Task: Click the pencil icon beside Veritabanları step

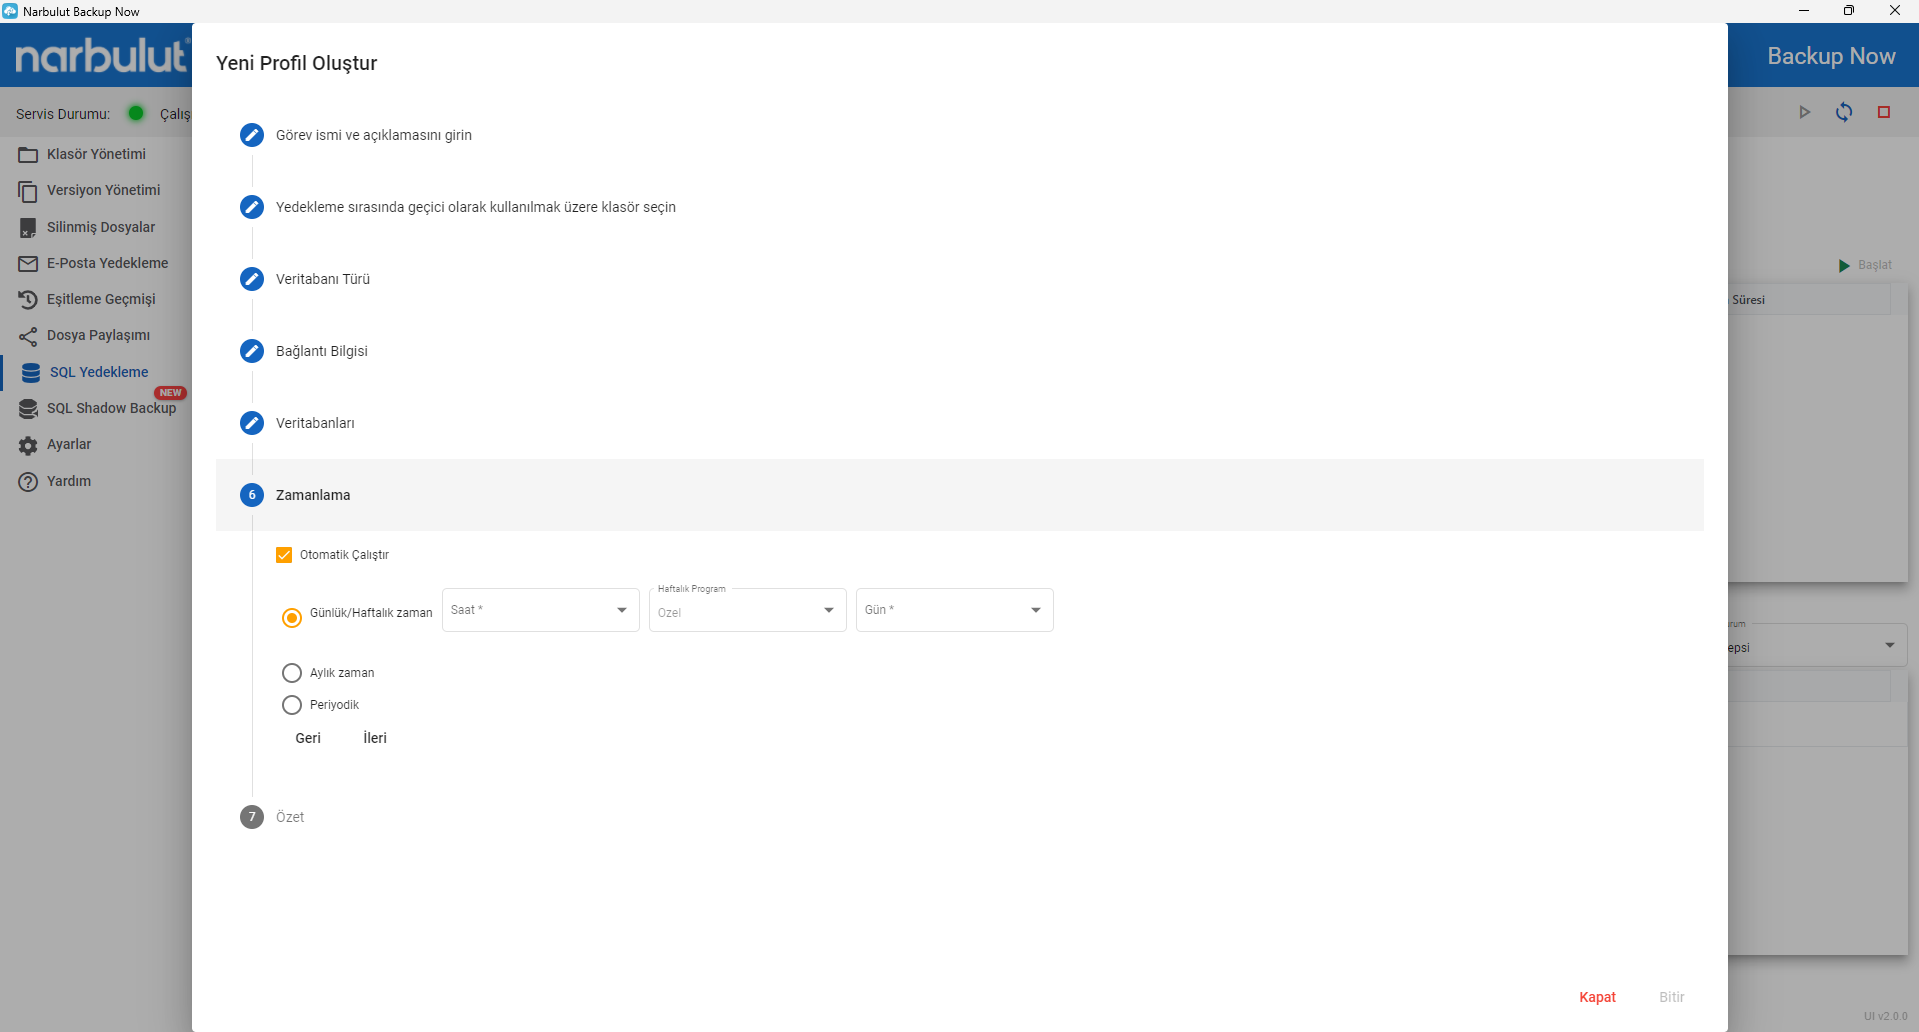Action: point(252,423)
